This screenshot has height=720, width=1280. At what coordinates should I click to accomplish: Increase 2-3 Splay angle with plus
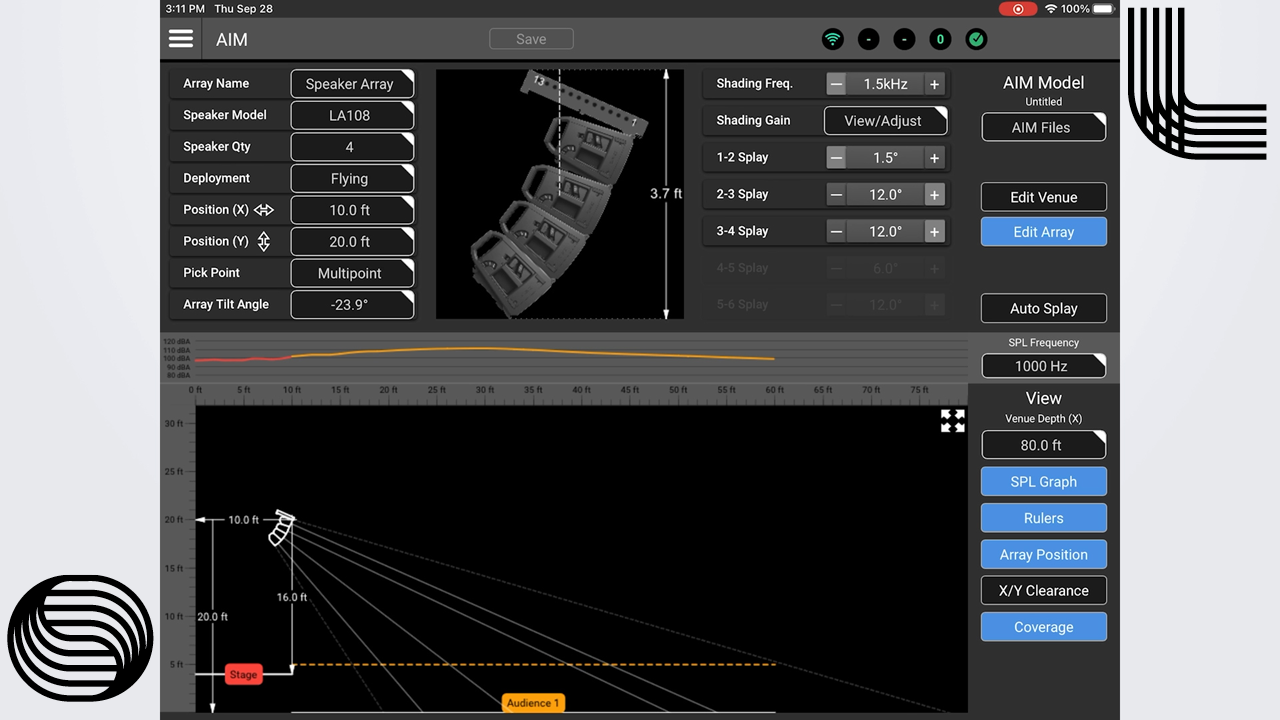click(934, 195)
